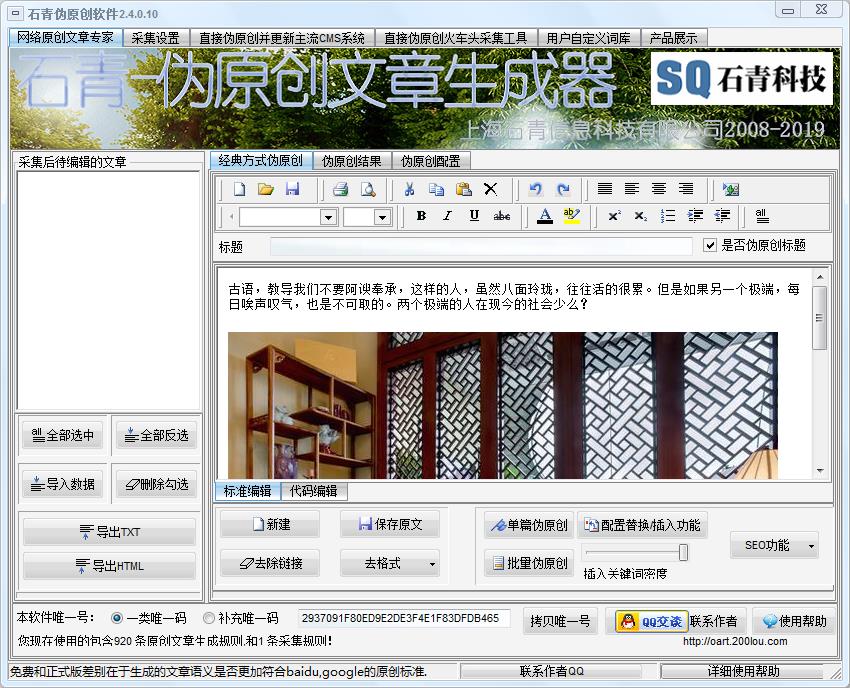Click the print icon in toolbar

340,189
